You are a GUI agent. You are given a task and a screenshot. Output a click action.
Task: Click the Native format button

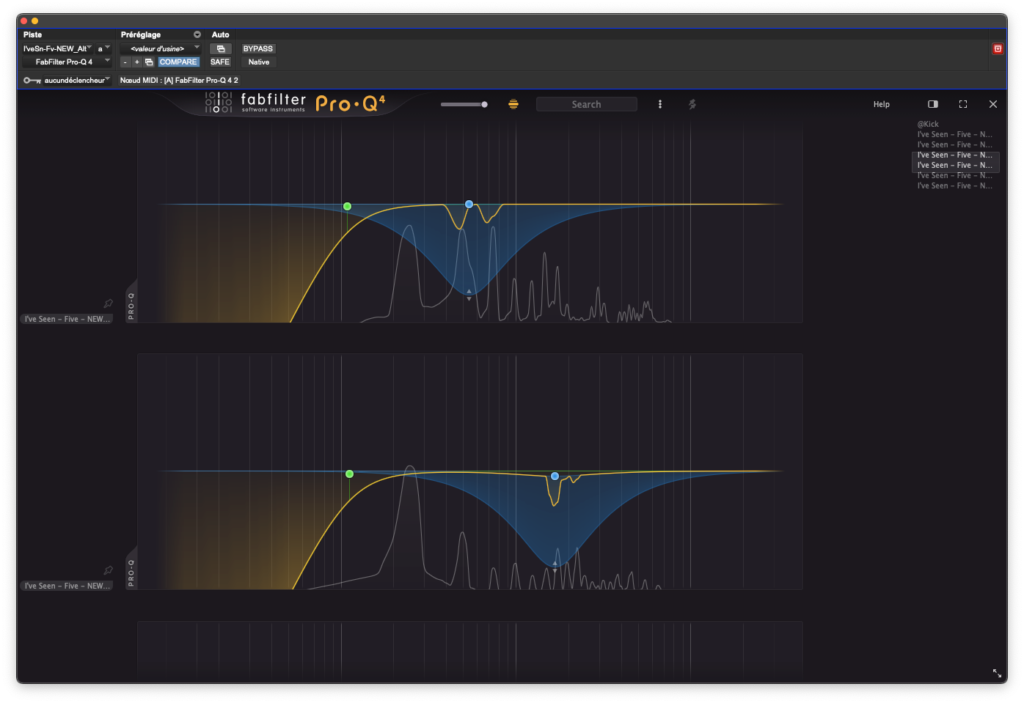[259, 62]
